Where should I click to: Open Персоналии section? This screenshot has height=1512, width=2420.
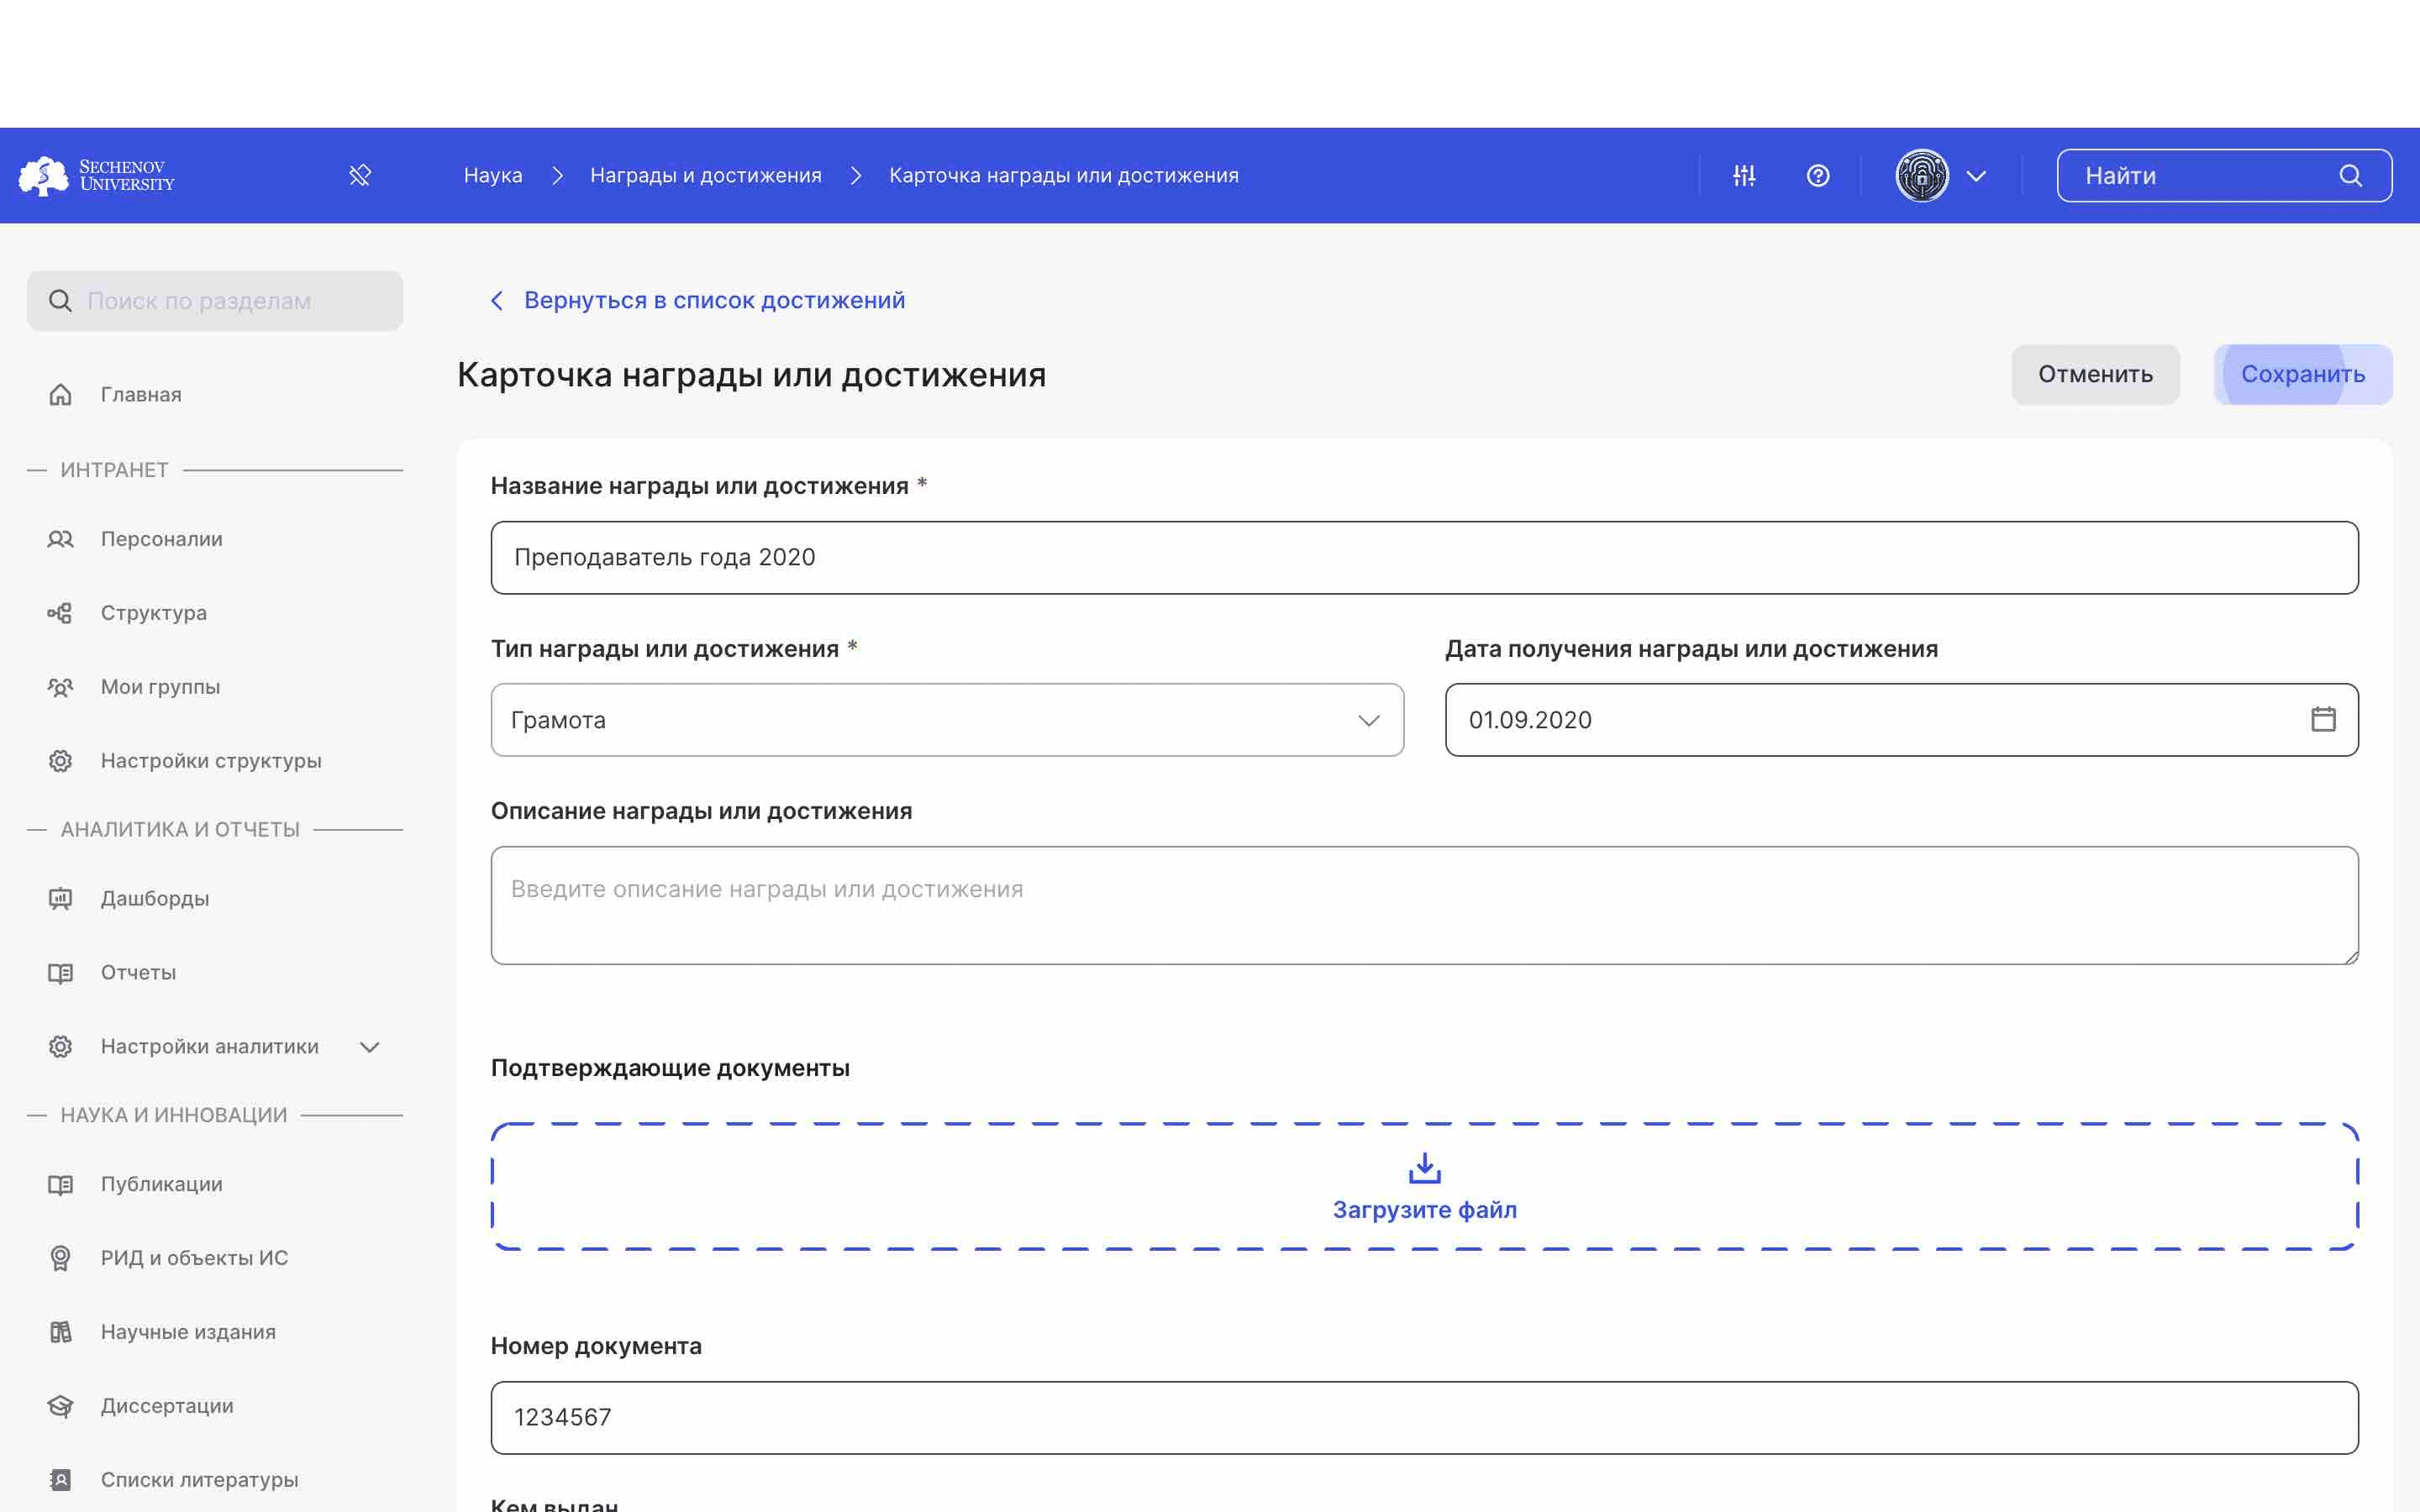161,539
